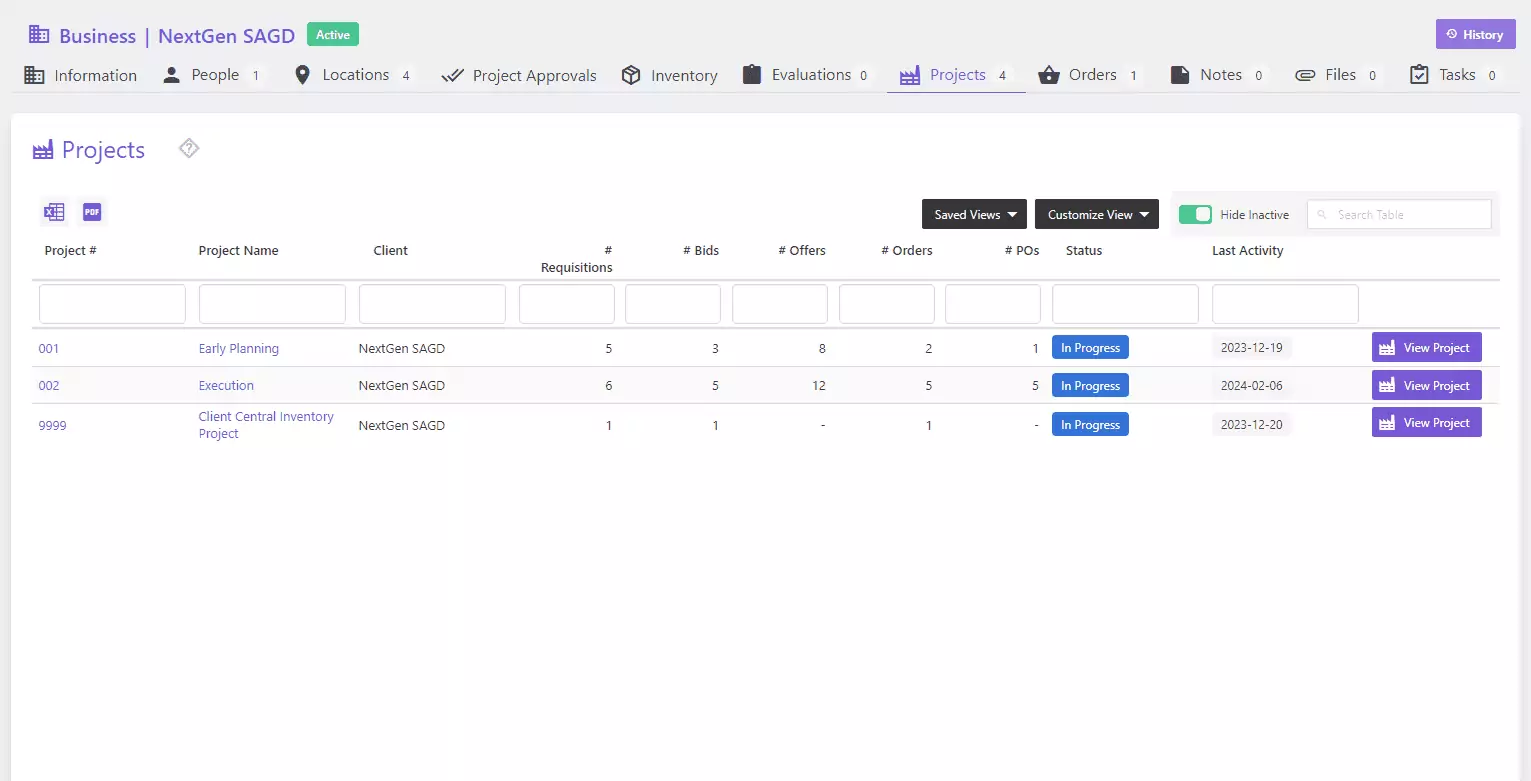Screen dimensions: 1531x781
Task: Open the Saved Views dropdown
Action: [x=975, y=214]
